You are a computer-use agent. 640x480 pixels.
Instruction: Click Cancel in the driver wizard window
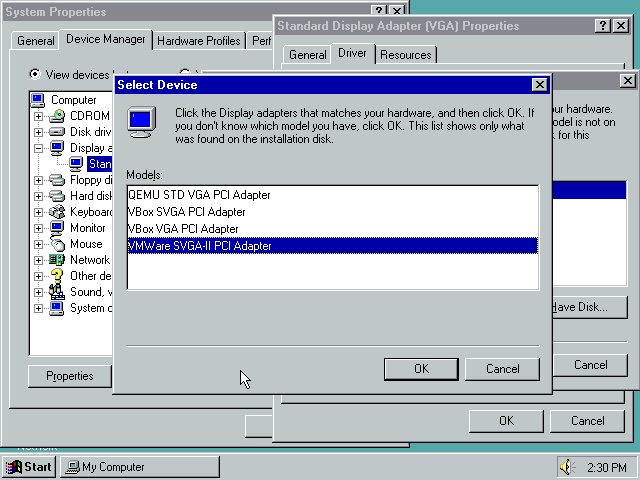point(590,365)
